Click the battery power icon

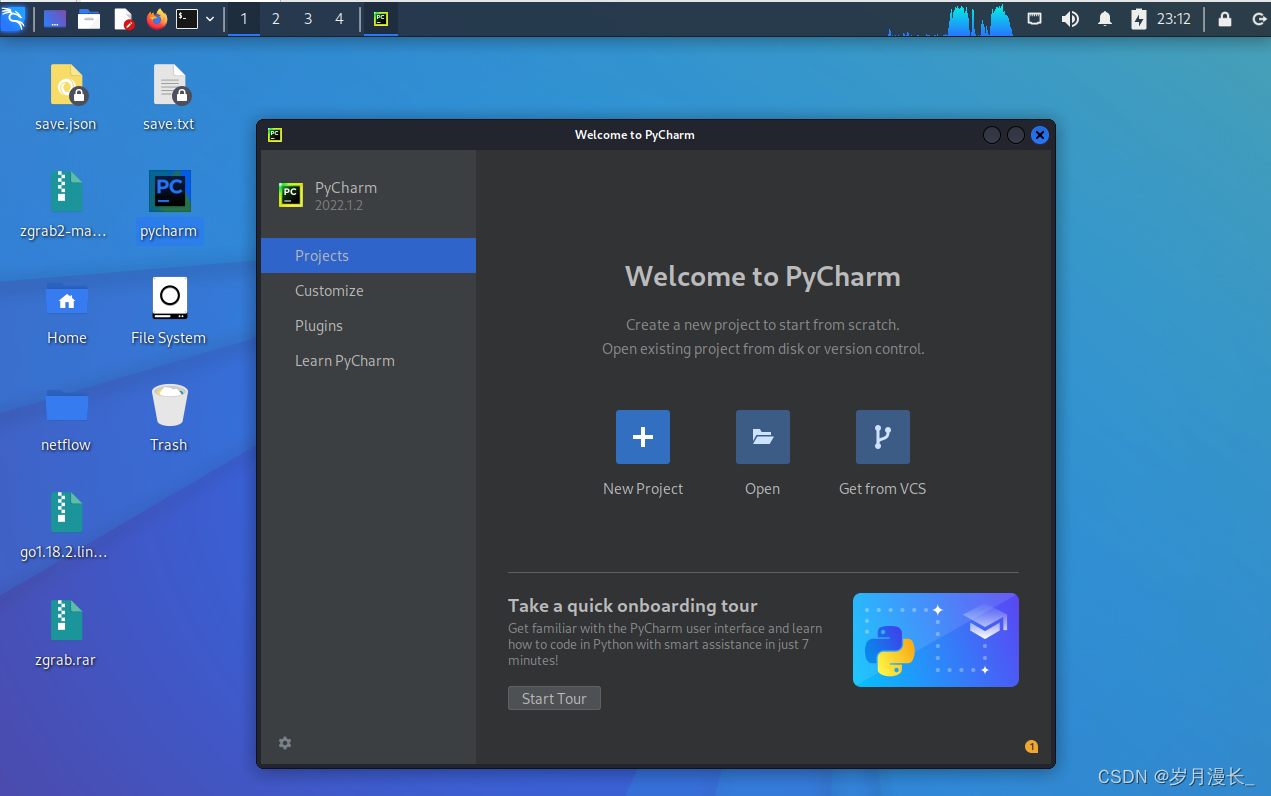point(1139,18)
